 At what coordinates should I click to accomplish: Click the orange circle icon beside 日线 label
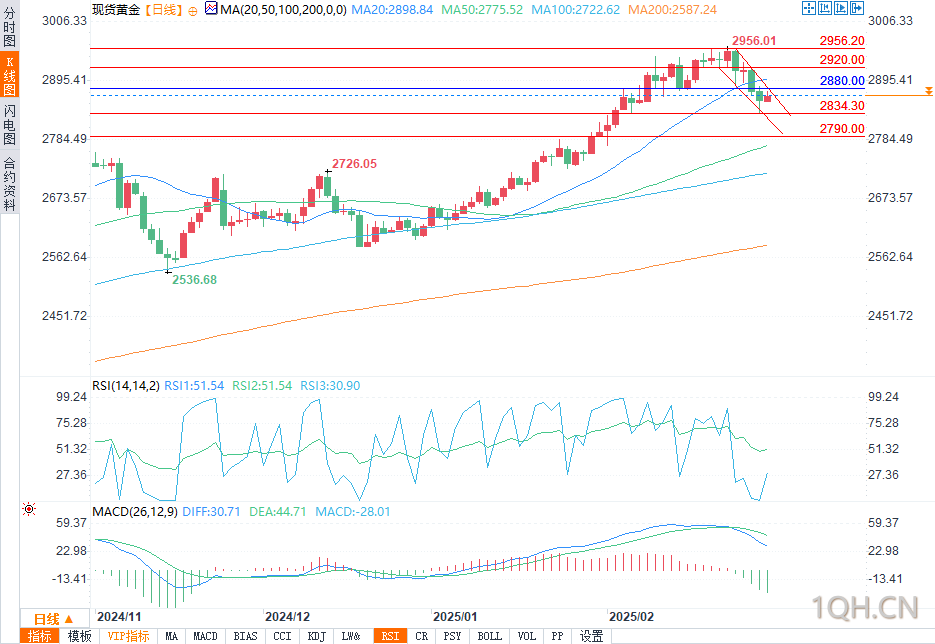point(193,11)
